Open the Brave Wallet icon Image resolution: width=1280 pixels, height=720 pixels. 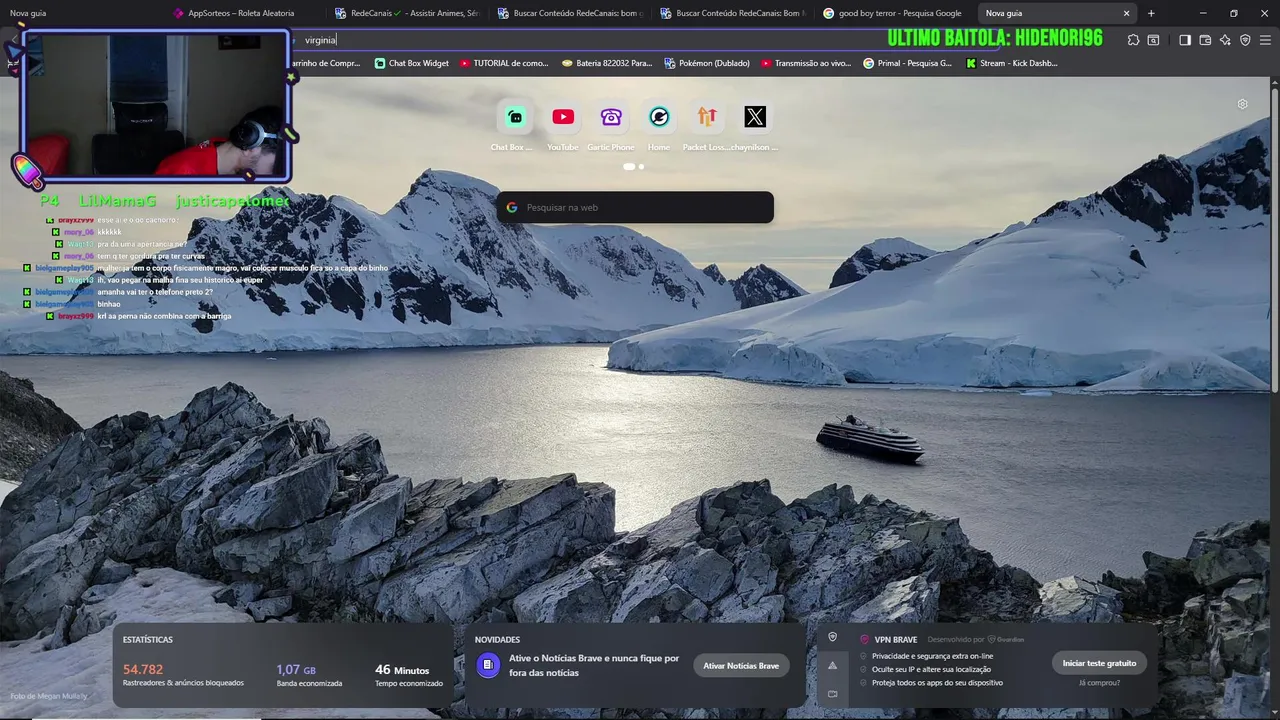pyautogui.click(x=1205, y=40)
